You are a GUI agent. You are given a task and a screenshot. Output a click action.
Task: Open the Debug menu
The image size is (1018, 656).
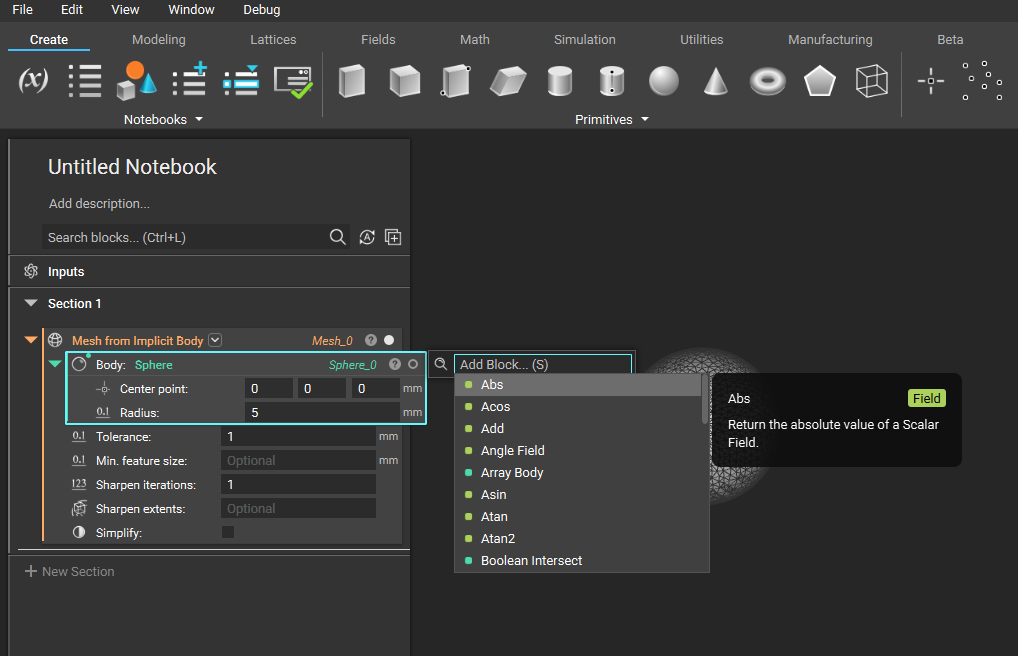262,10
